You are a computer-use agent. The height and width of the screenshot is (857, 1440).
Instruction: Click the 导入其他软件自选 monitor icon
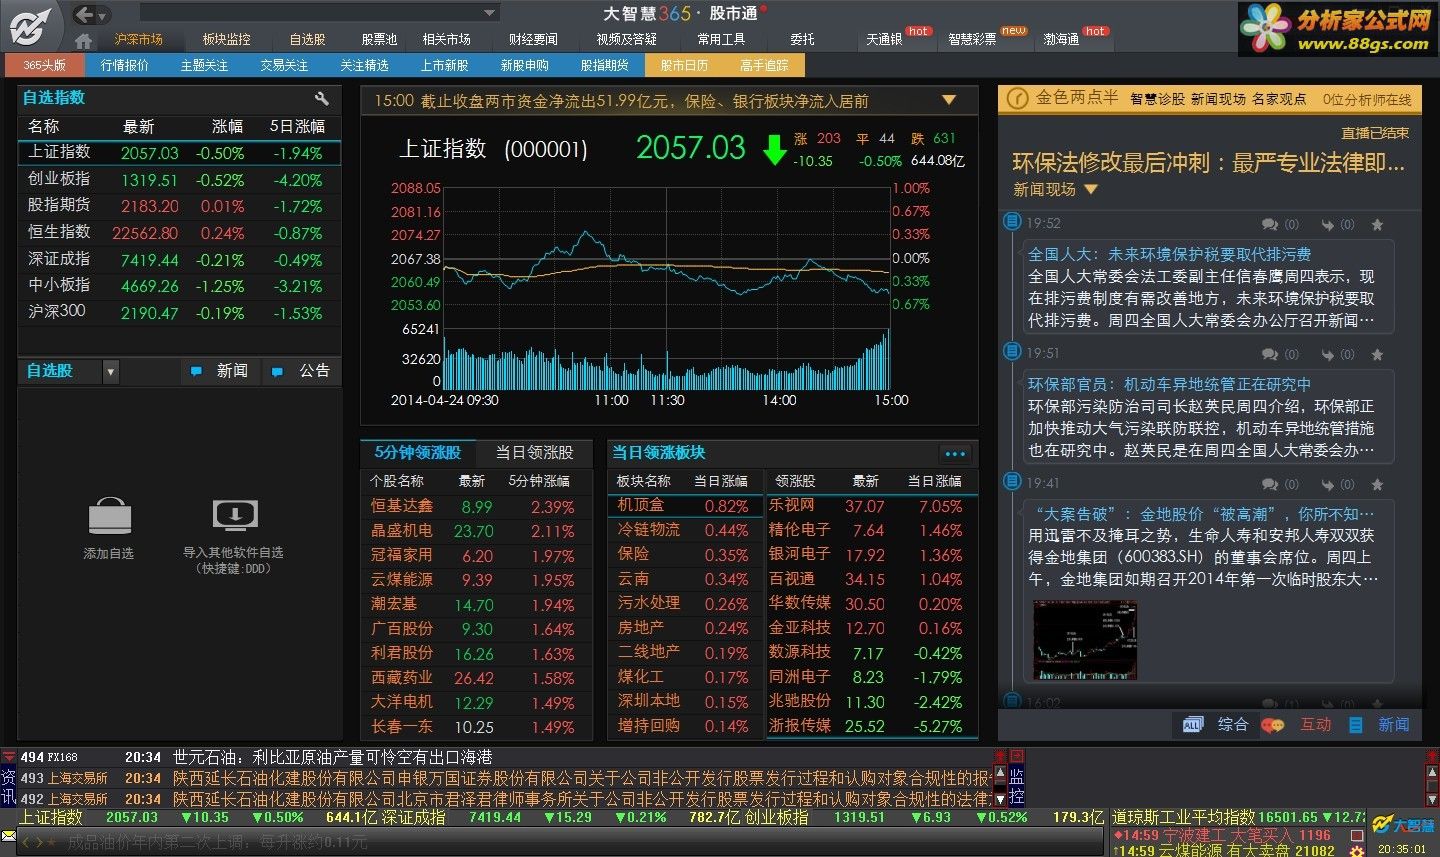coord(234,516)
